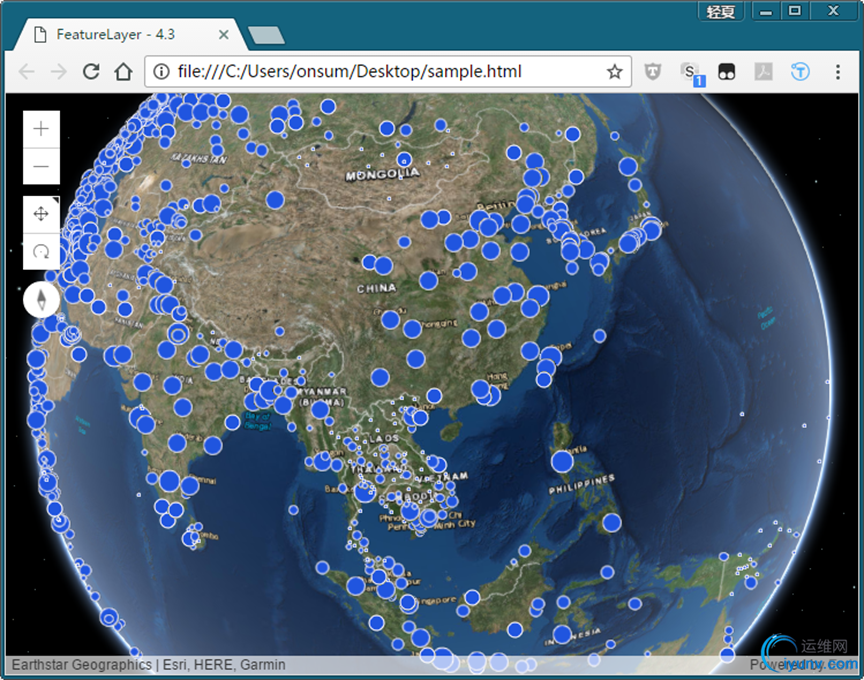Open the S extension with badge 1
This screenshot has width=864, height=680.
click(x=691, y=73)
